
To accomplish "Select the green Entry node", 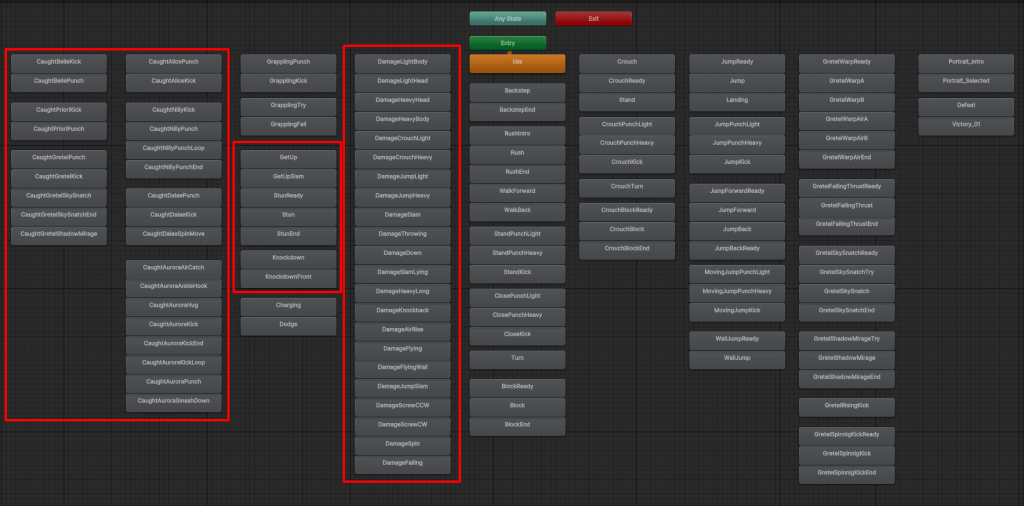I will [508, 43].
